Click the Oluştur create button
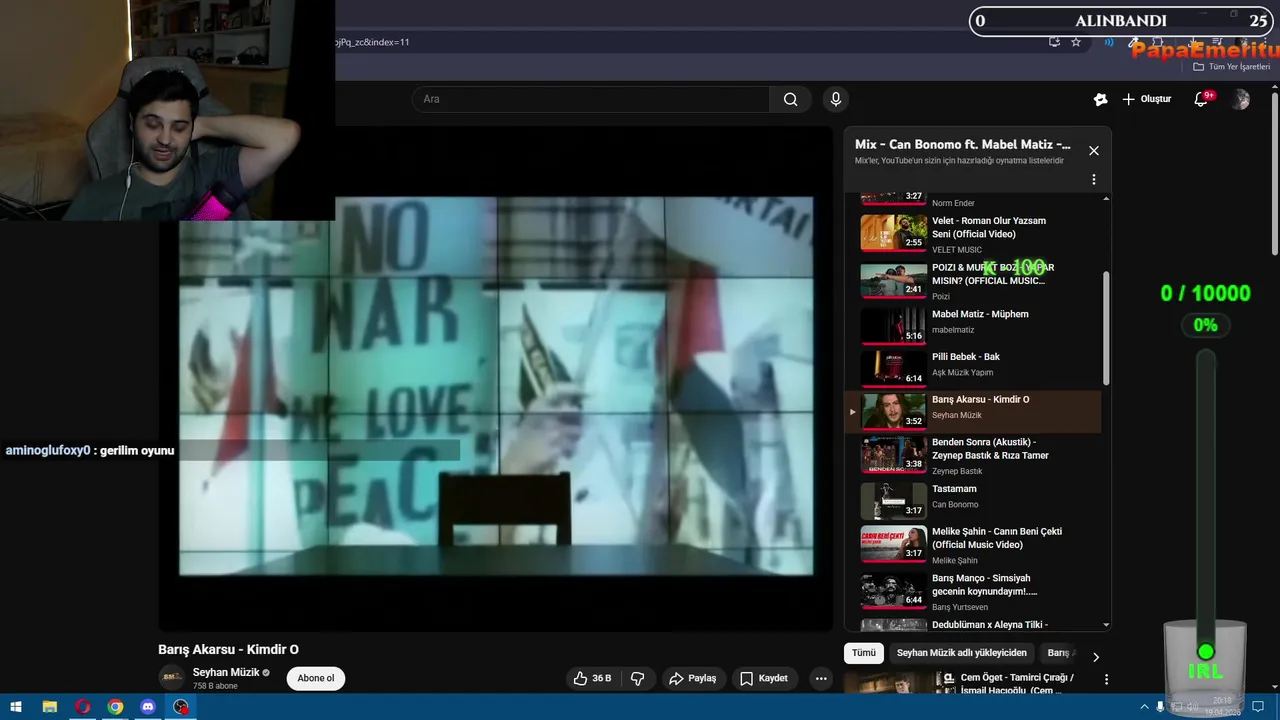Viewport: 1280px width, 720px height. click(x=1146, y=99)
